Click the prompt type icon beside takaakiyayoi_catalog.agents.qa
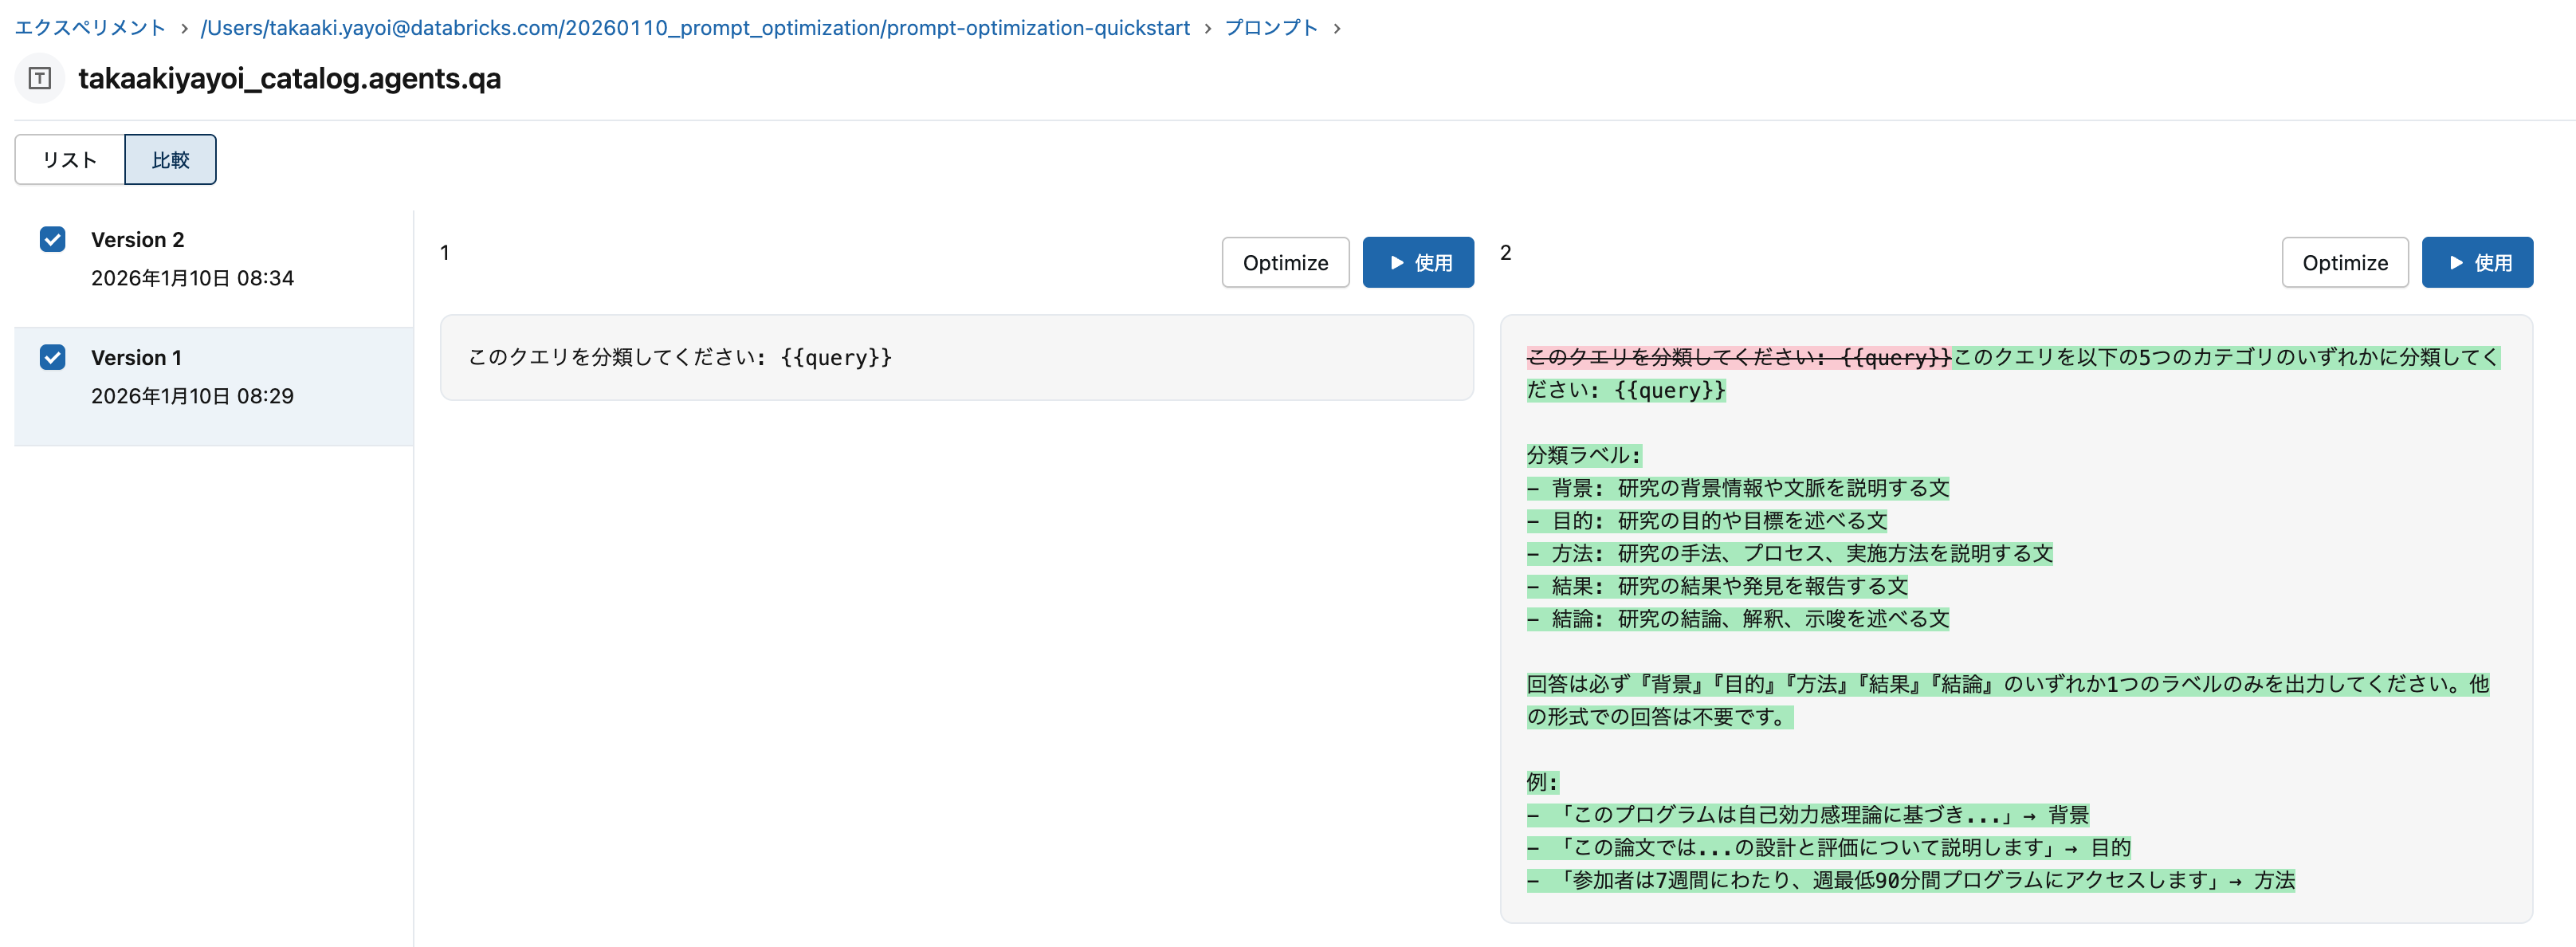Viewport: 2576px width, 947px height. (38, 78)
